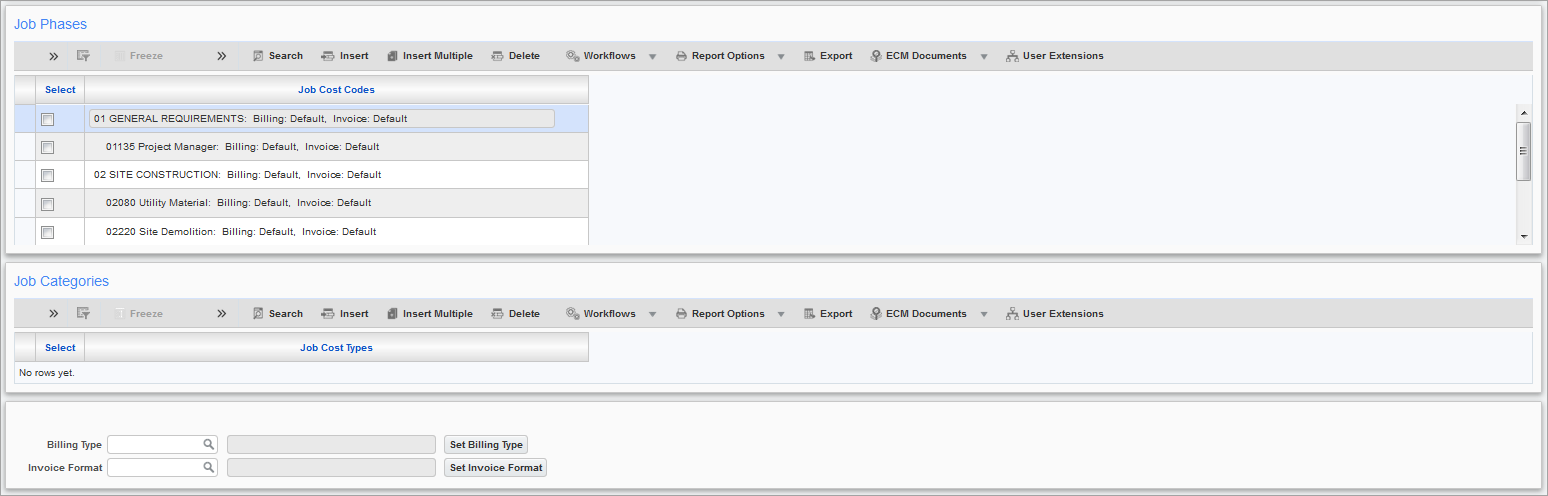Viewport: 1548px width, 496px height.
Task: Check the 02080 Utility Material row checkbox
Action: tap(47, 204)
